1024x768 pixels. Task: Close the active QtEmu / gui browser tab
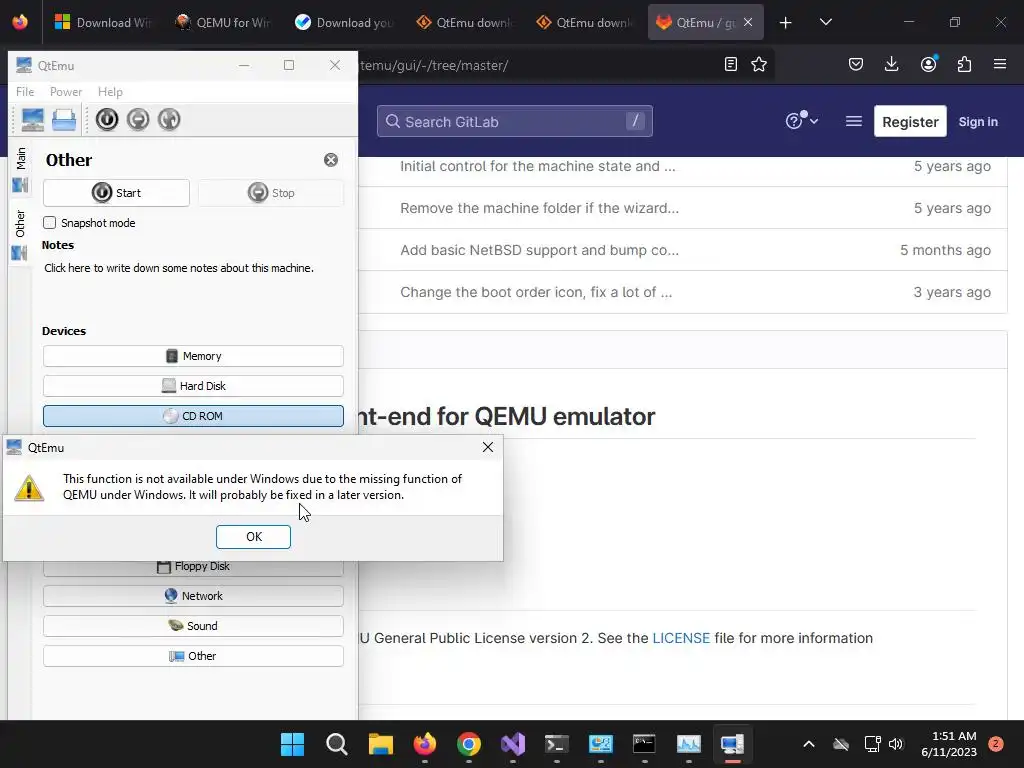click(x=748, y=23)
